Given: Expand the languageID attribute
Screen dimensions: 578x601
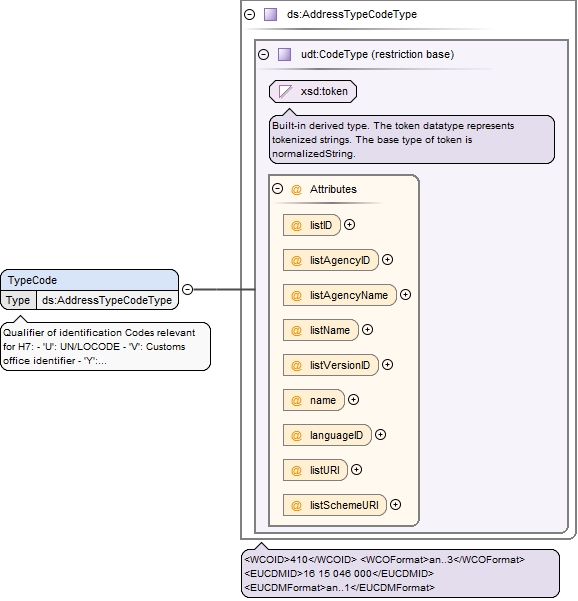Looking at the screenshot, I should tap(380, 435).
